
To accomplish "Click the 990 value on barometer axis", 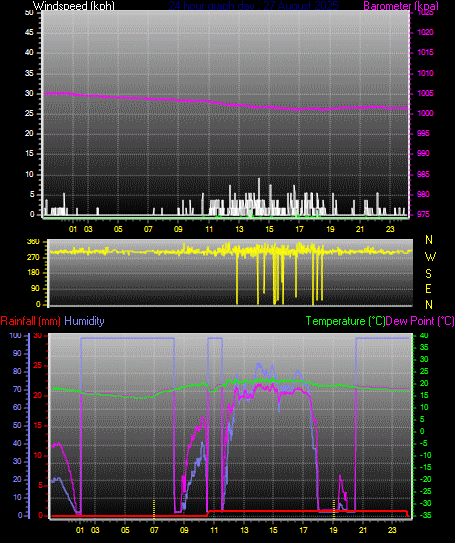I will pyautogui.click(x=423, y=153).
